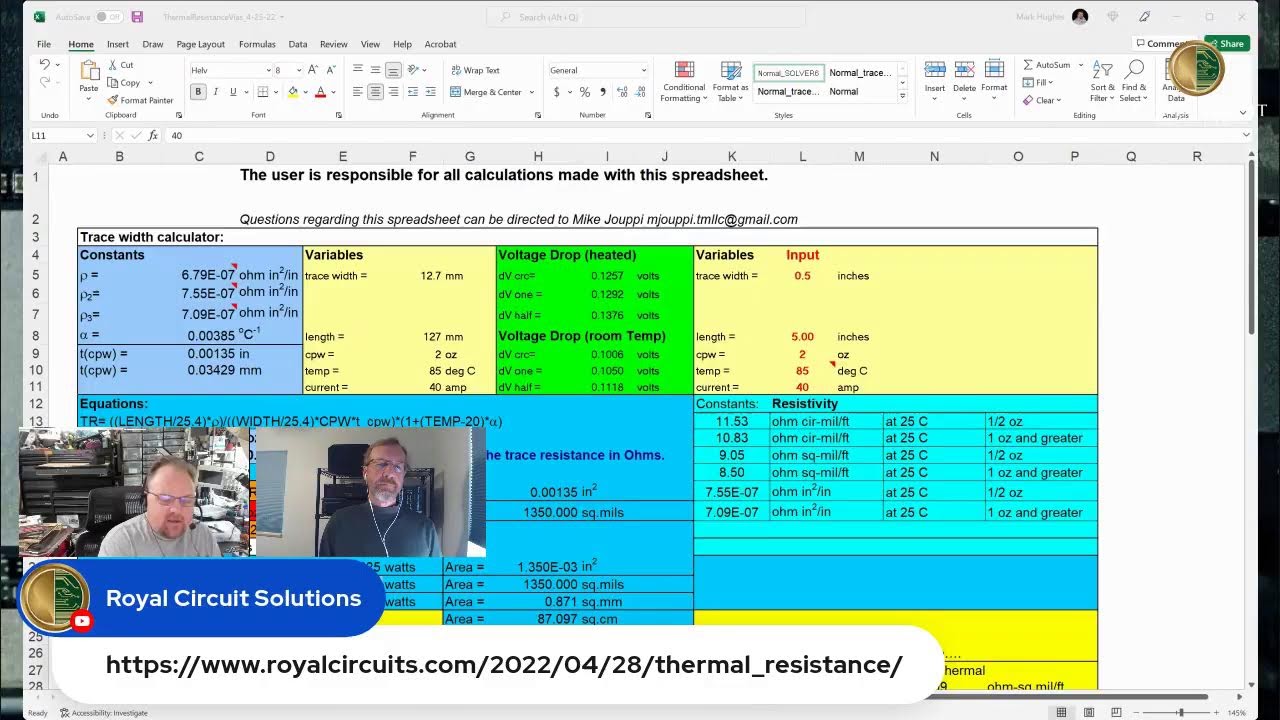Toggle Bold formatting

(x=198, y=92)
